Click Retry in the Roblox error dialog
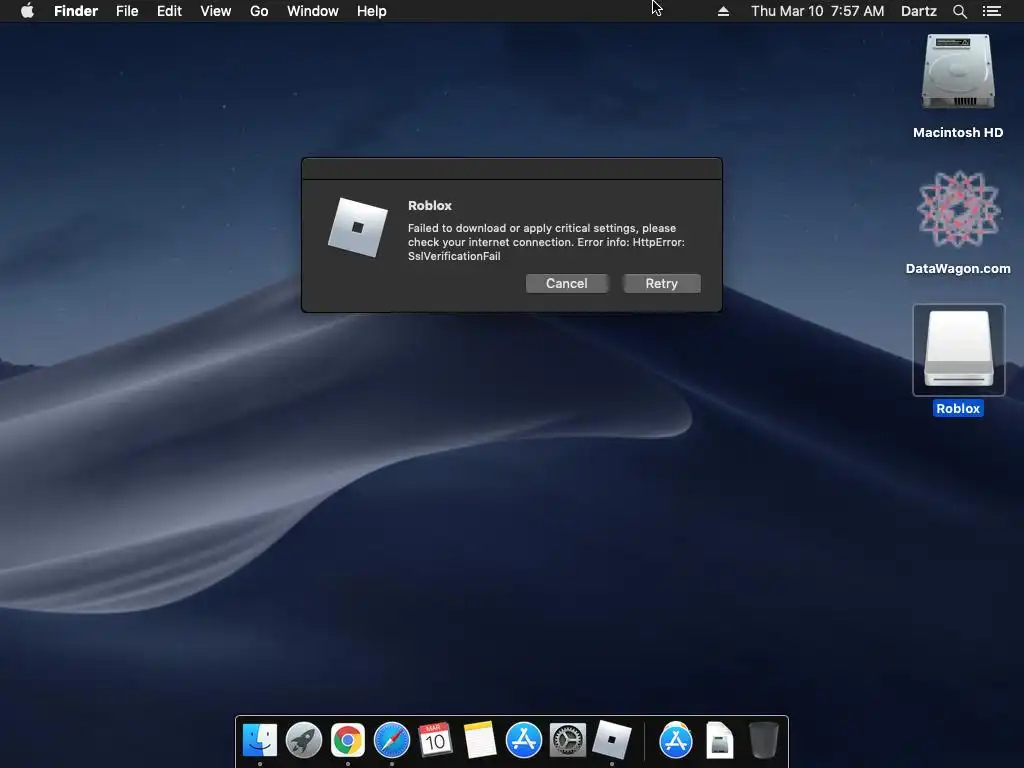 pos(662,283)
